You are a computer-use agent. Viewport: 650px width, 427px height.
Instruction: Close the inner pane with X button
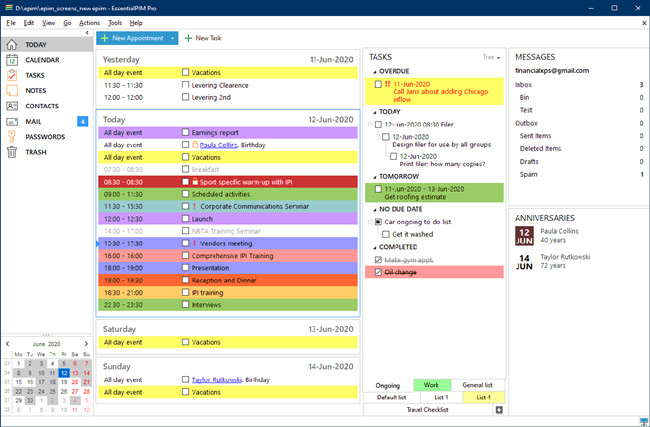644,23
